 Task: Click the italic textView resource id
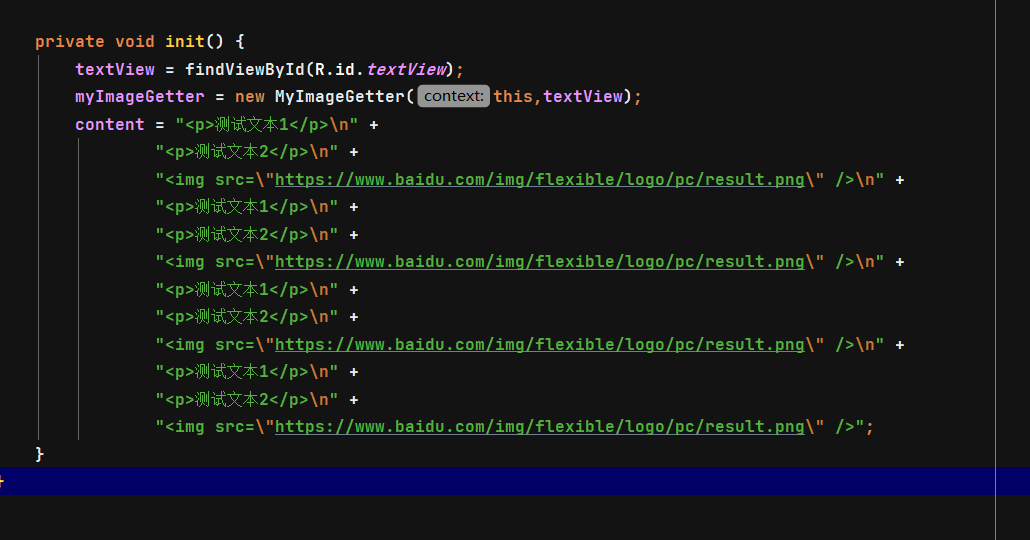point(405,70)
